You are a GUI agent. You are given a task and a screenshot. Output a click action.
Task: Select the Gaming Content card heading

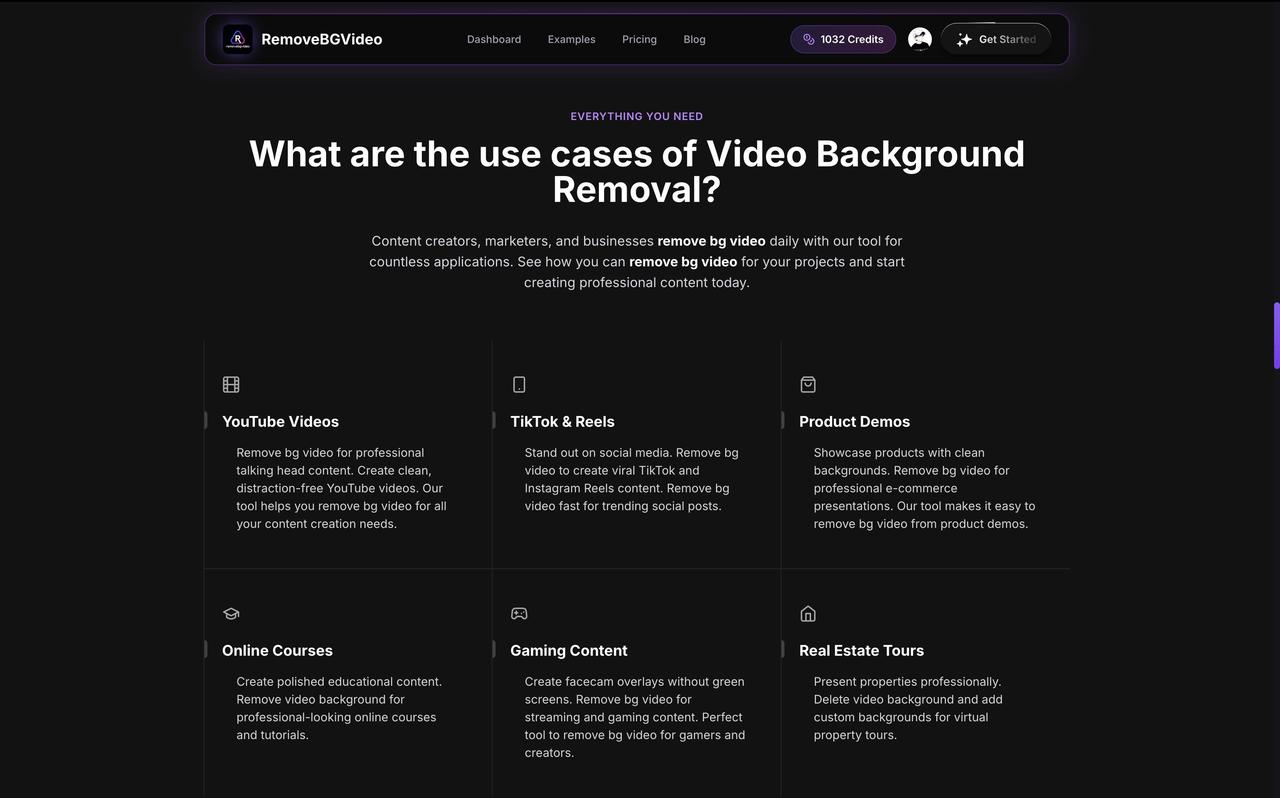(x=568, y=650)
